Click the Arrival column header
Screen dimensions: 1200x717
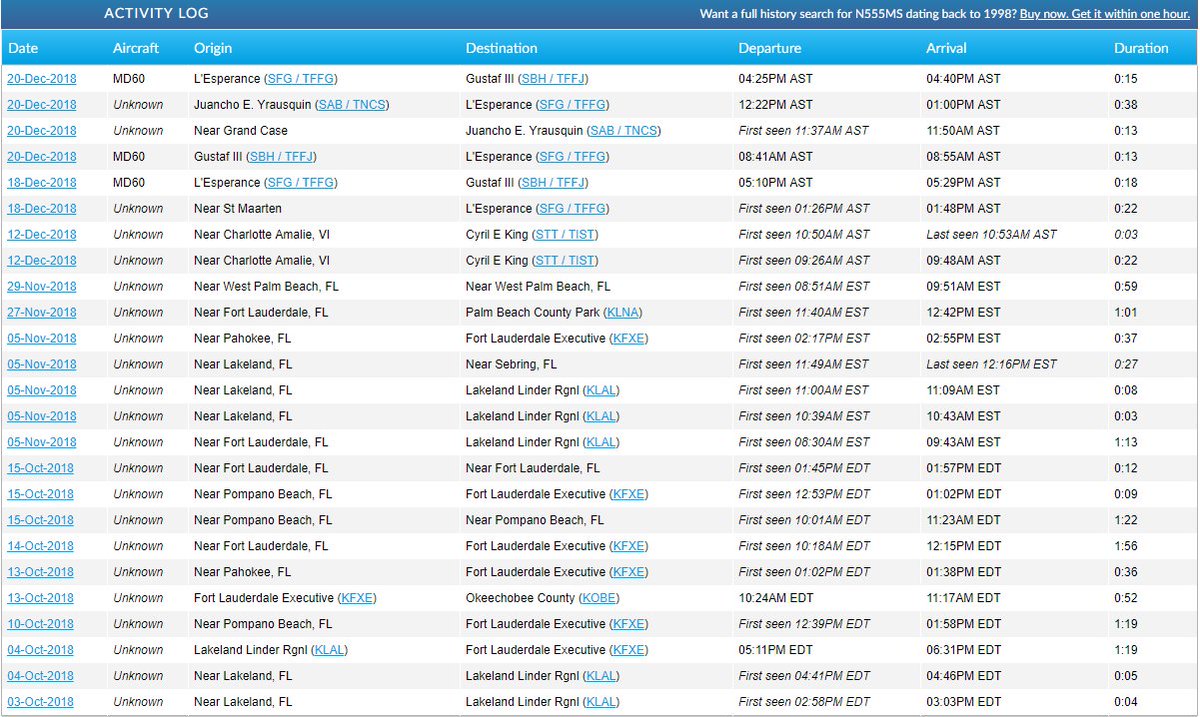946,48
